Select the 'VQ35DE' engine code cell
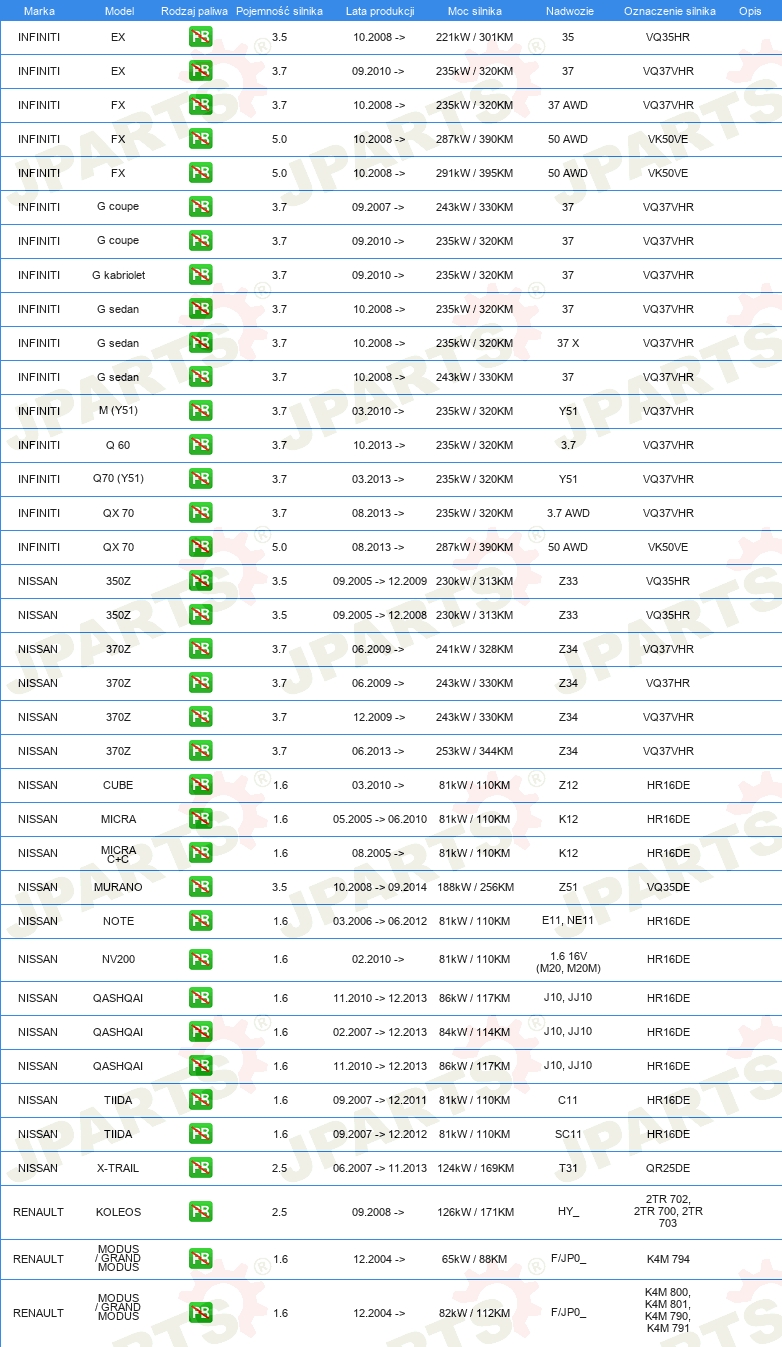 coord(668,887)
